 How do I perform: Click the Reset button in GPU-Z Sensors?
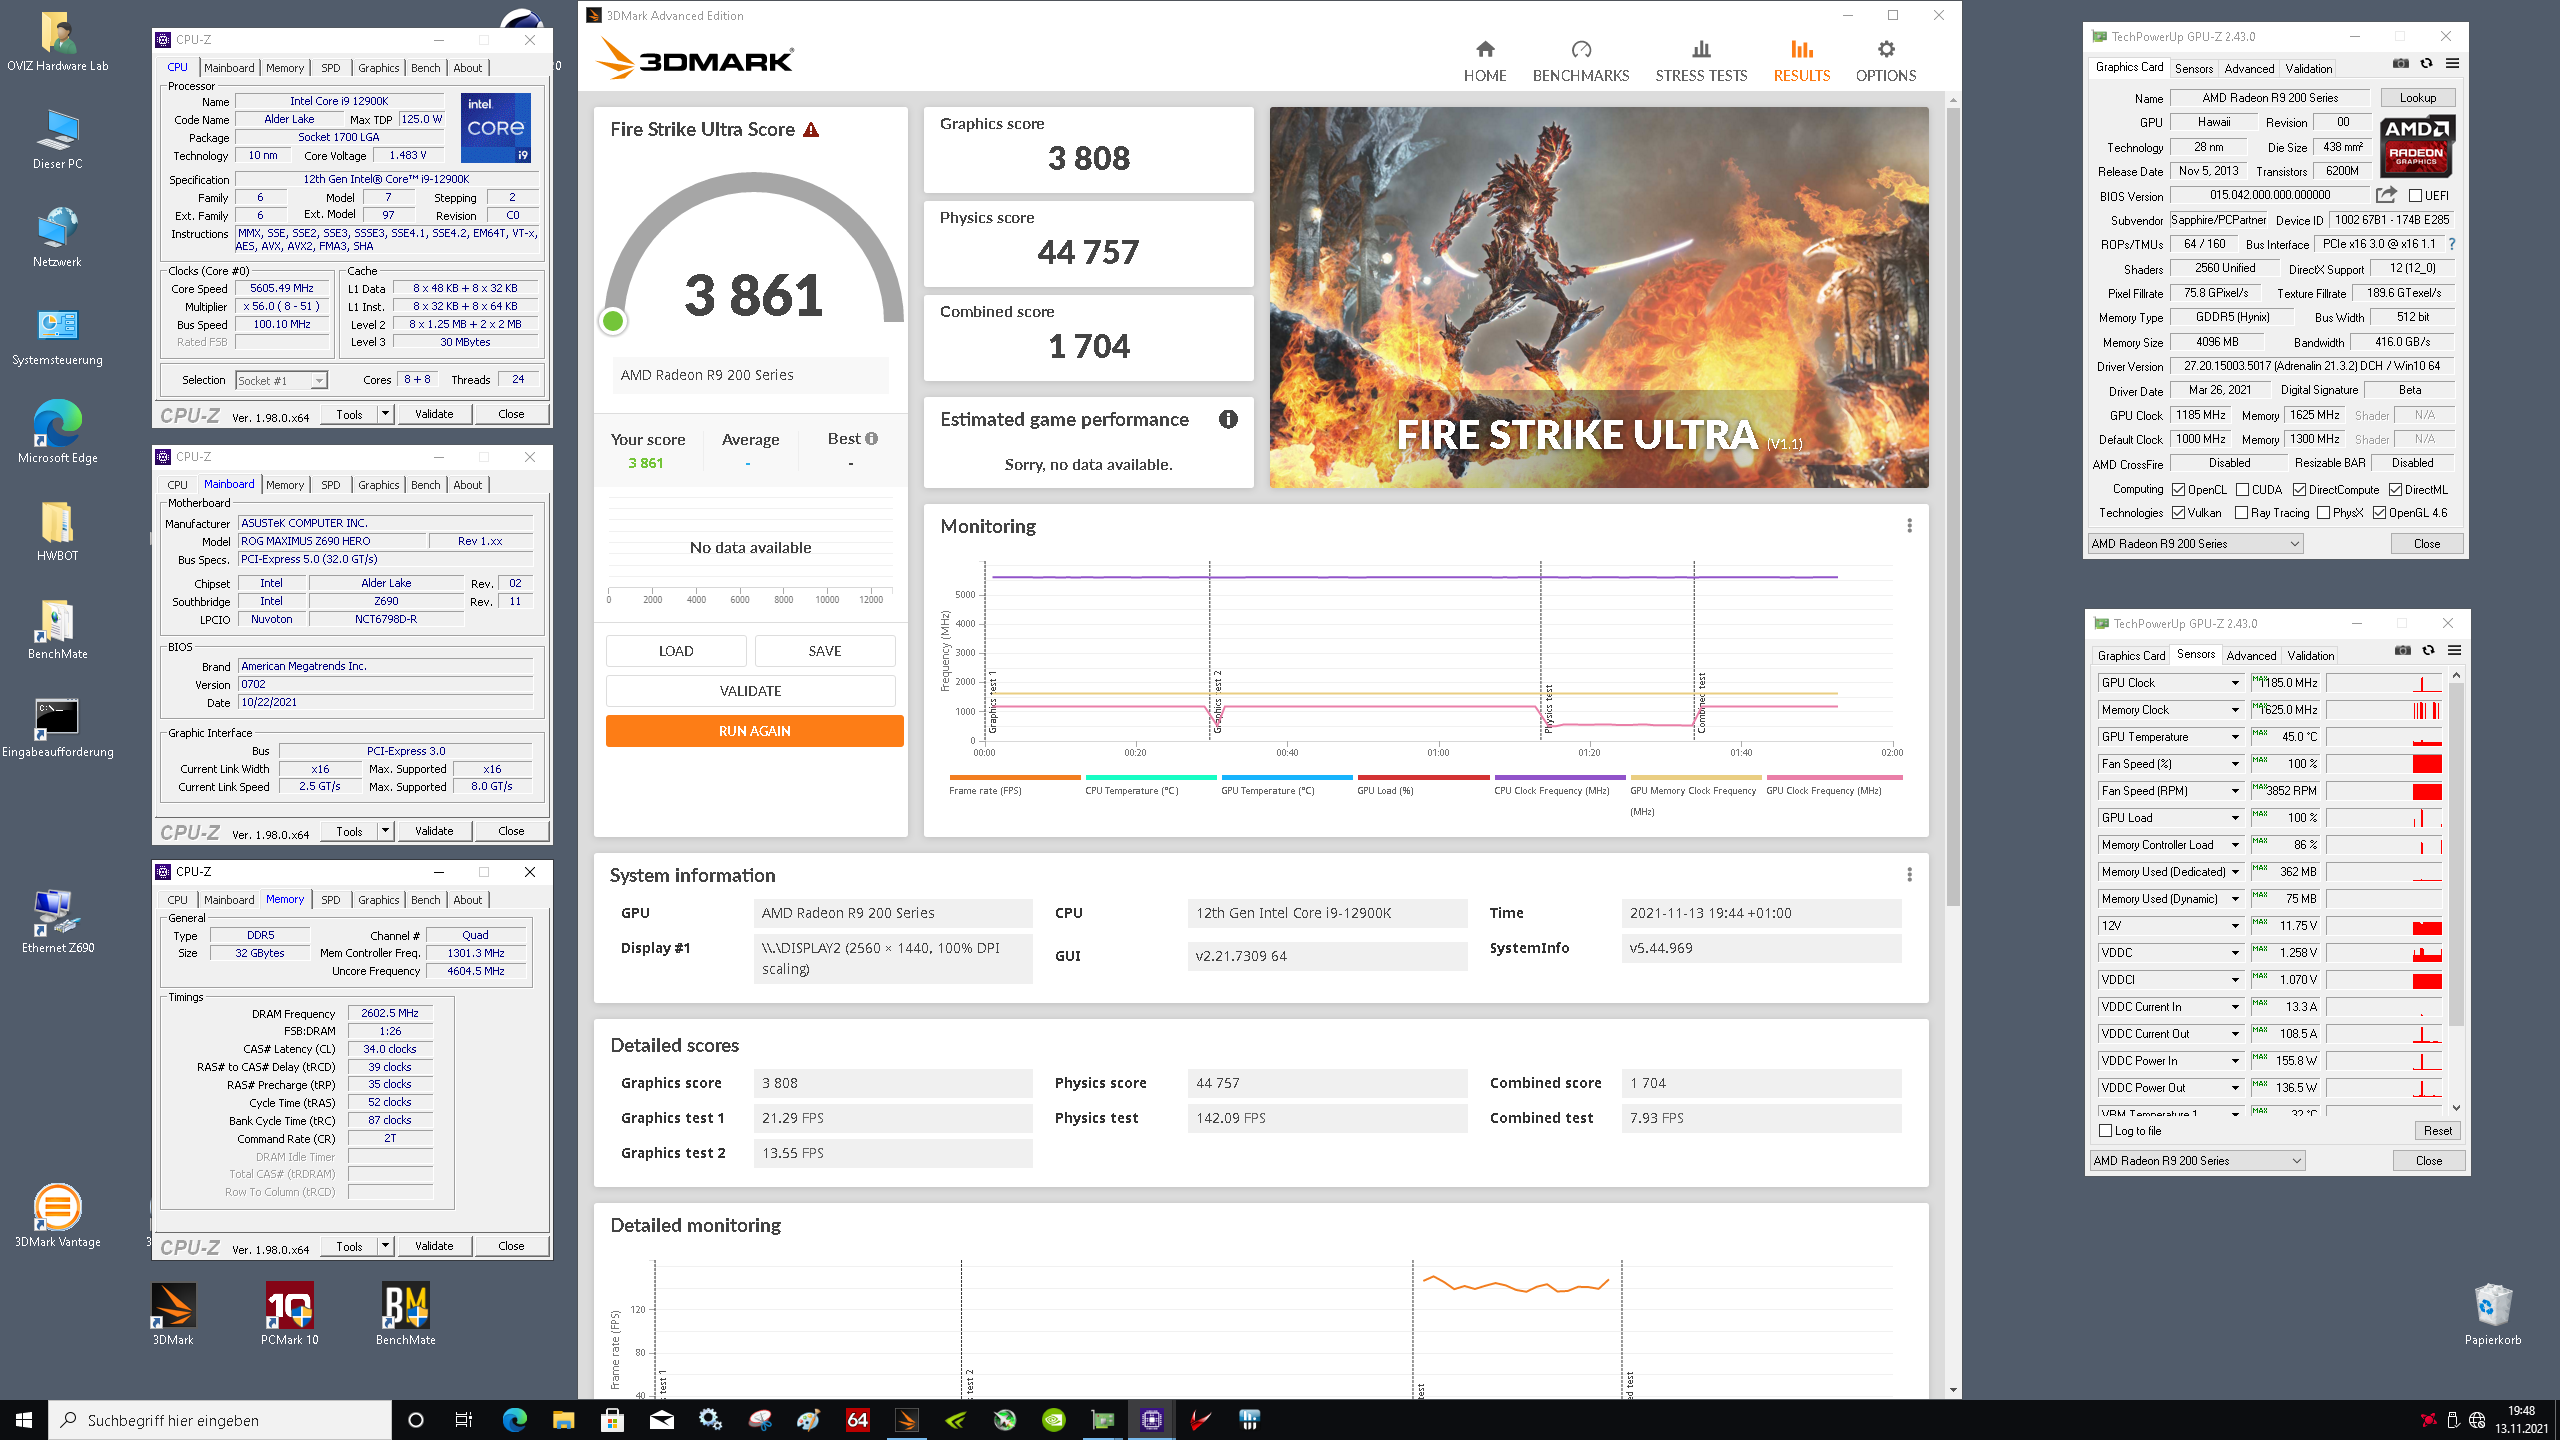[x=2437, y=1131]
